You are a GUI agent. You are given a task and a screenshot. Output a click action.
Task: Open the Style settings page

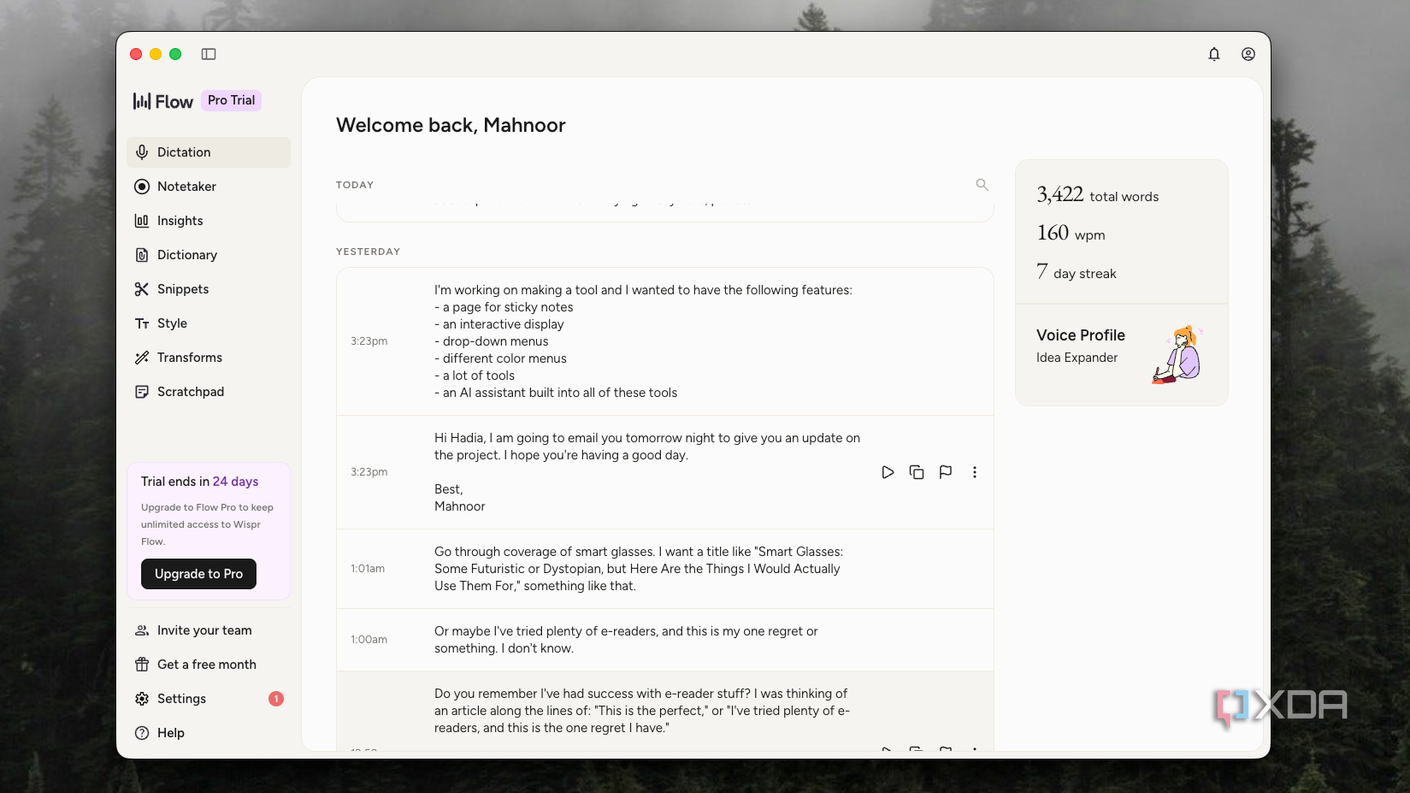point(208,323)
